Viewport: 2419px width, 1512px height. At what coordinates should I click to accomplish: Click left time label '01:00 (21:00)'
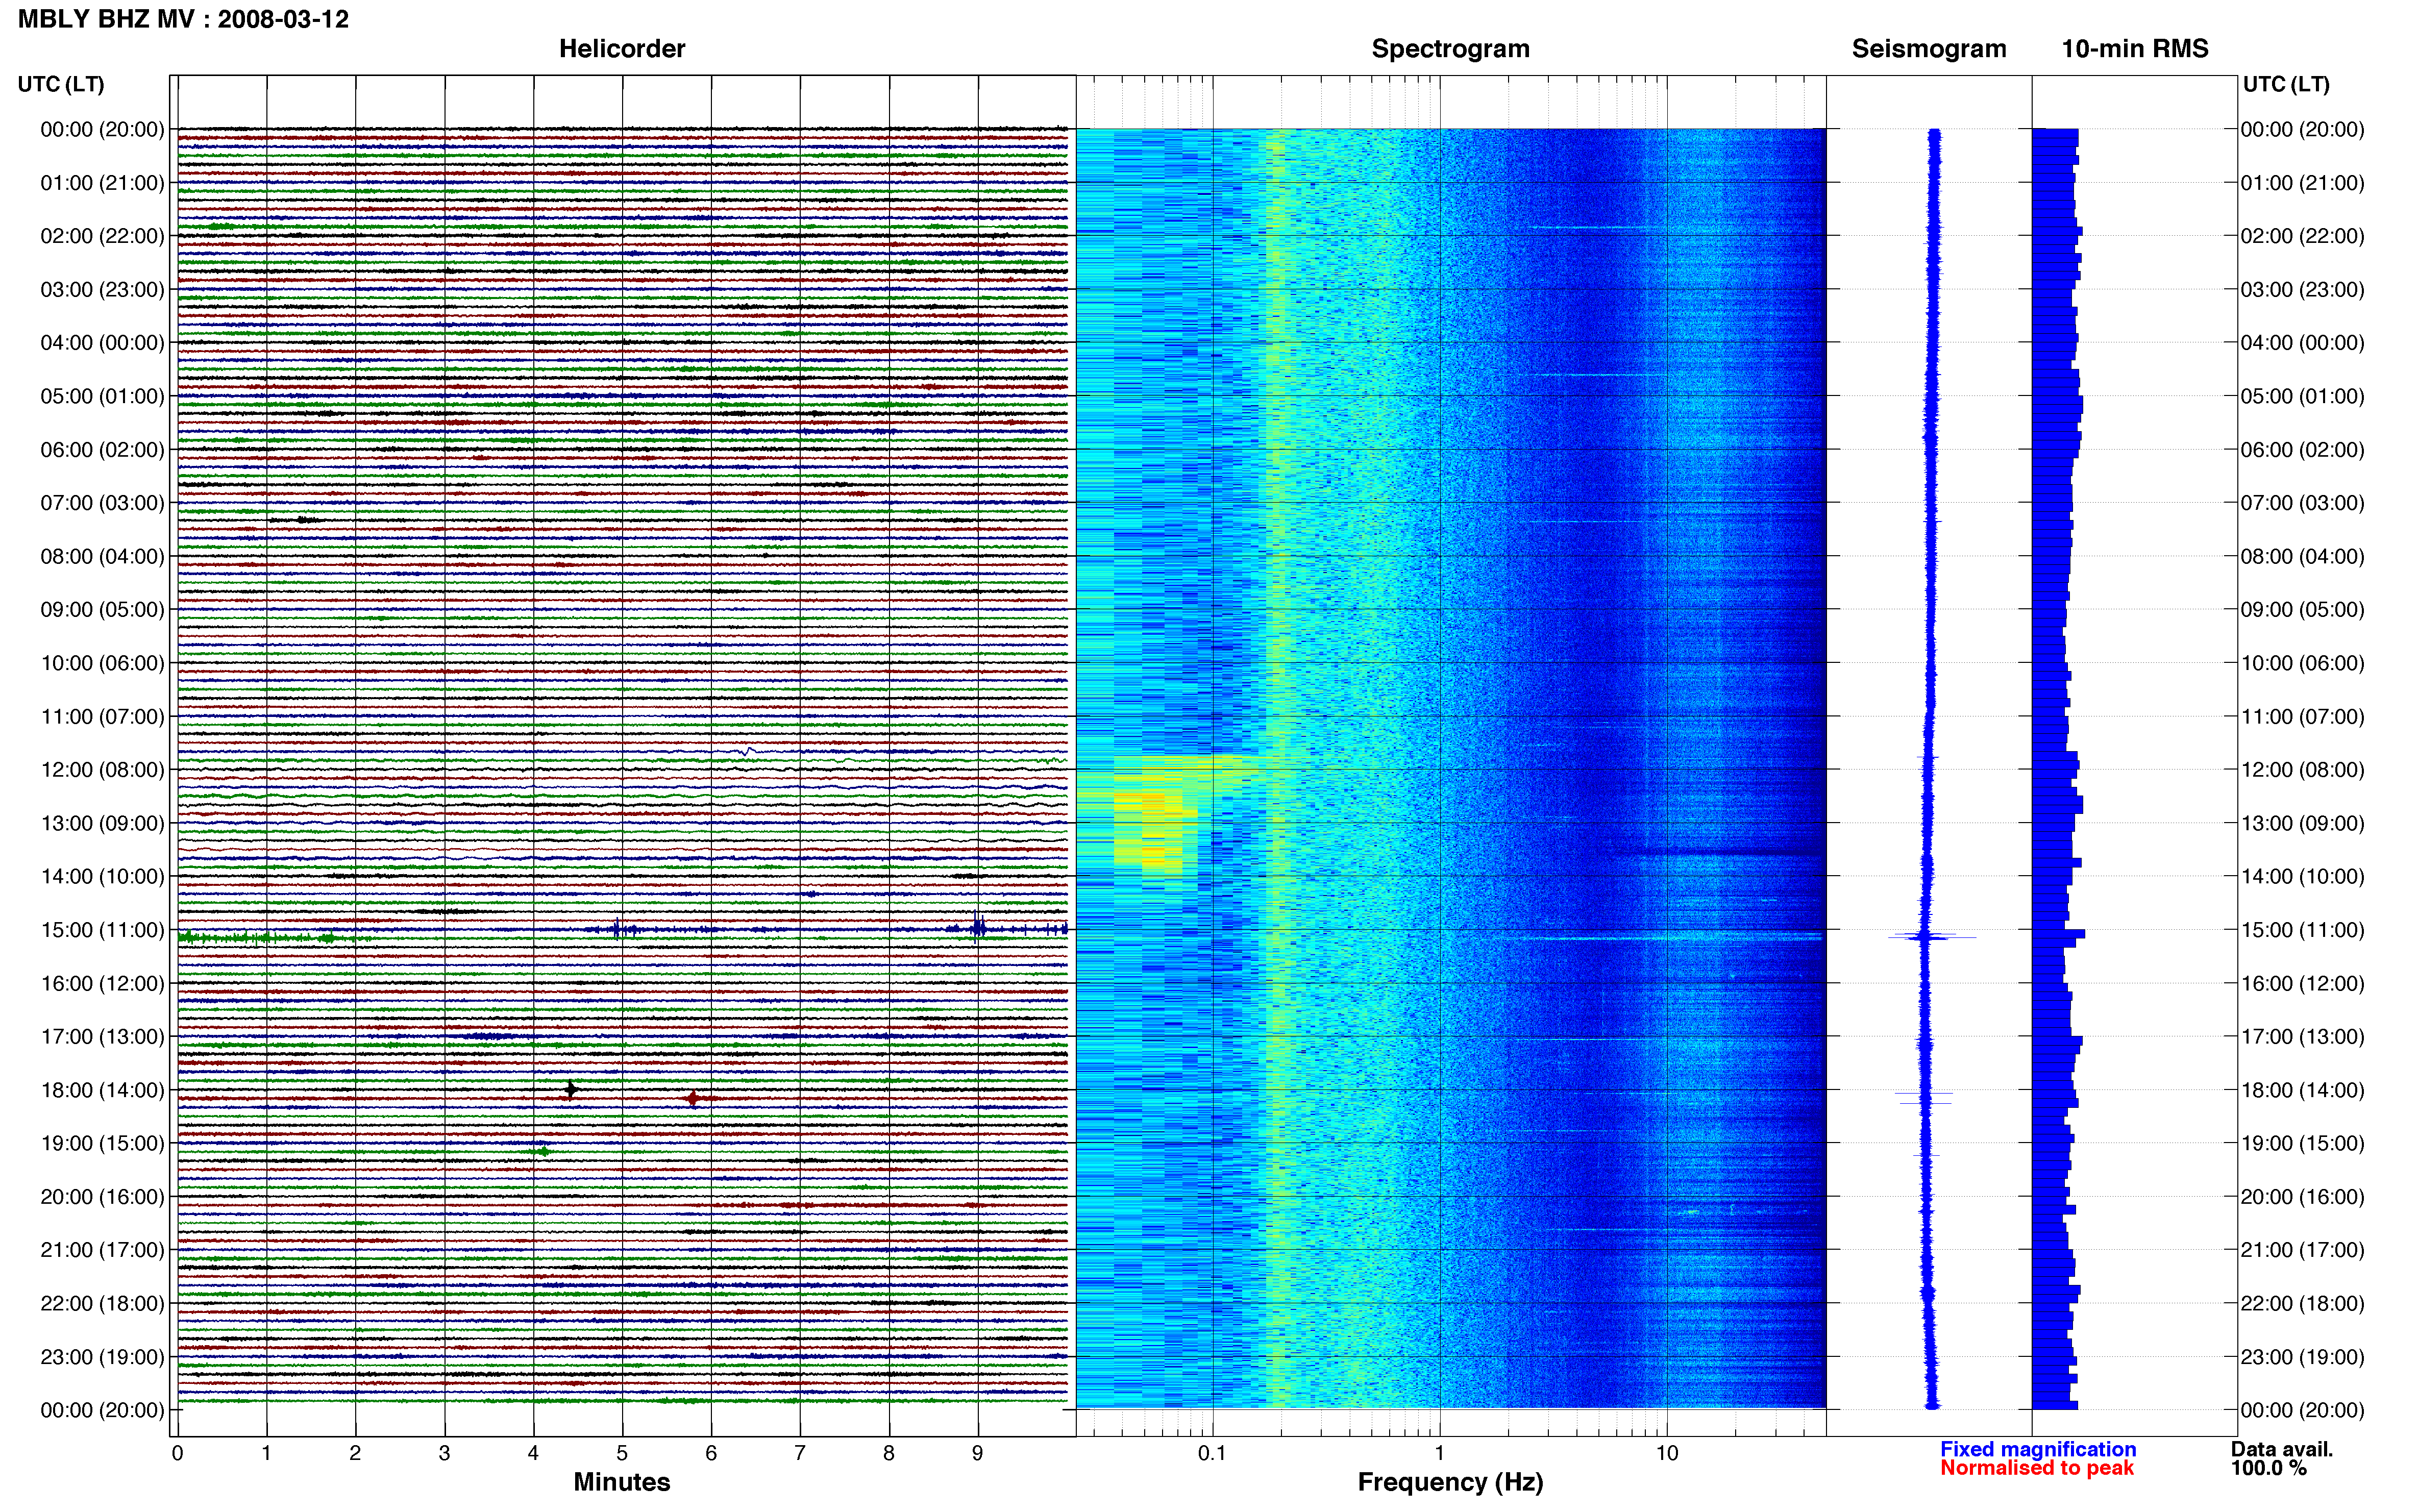pos(102,183)
